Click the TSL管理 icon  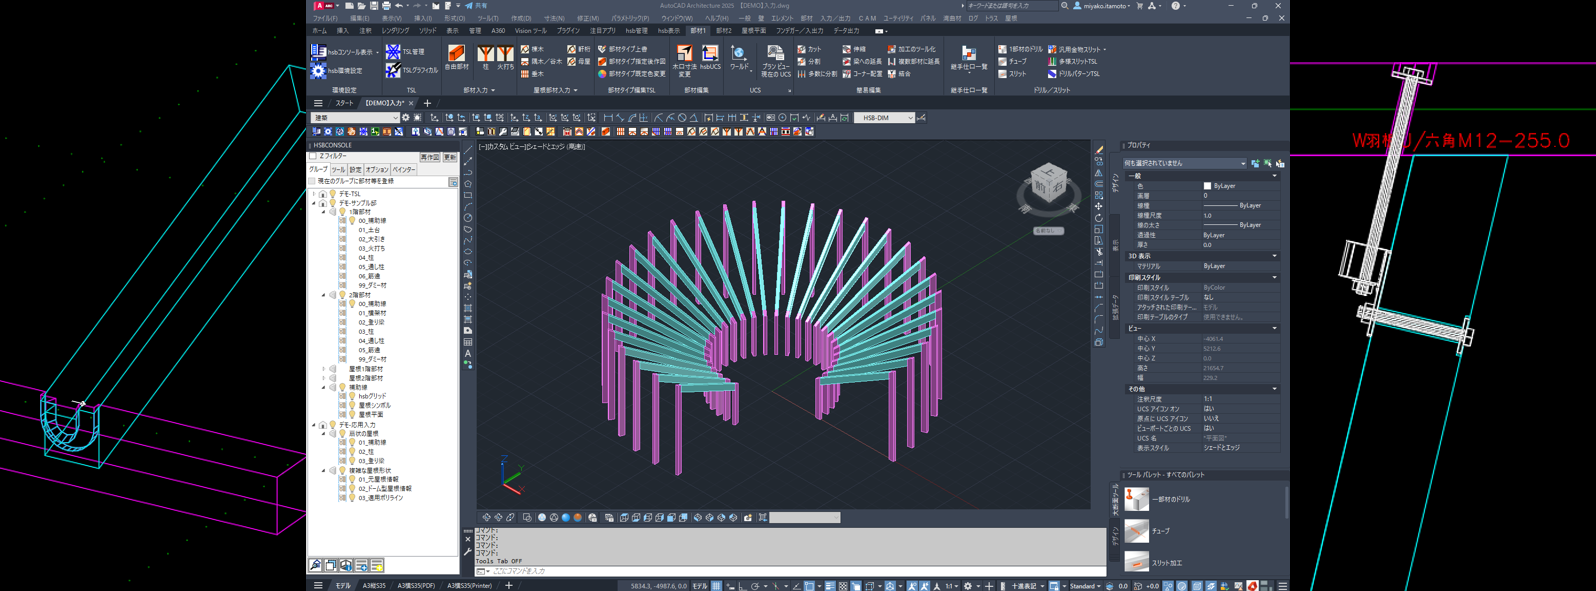pyautogui.click(x=393, y=52)
